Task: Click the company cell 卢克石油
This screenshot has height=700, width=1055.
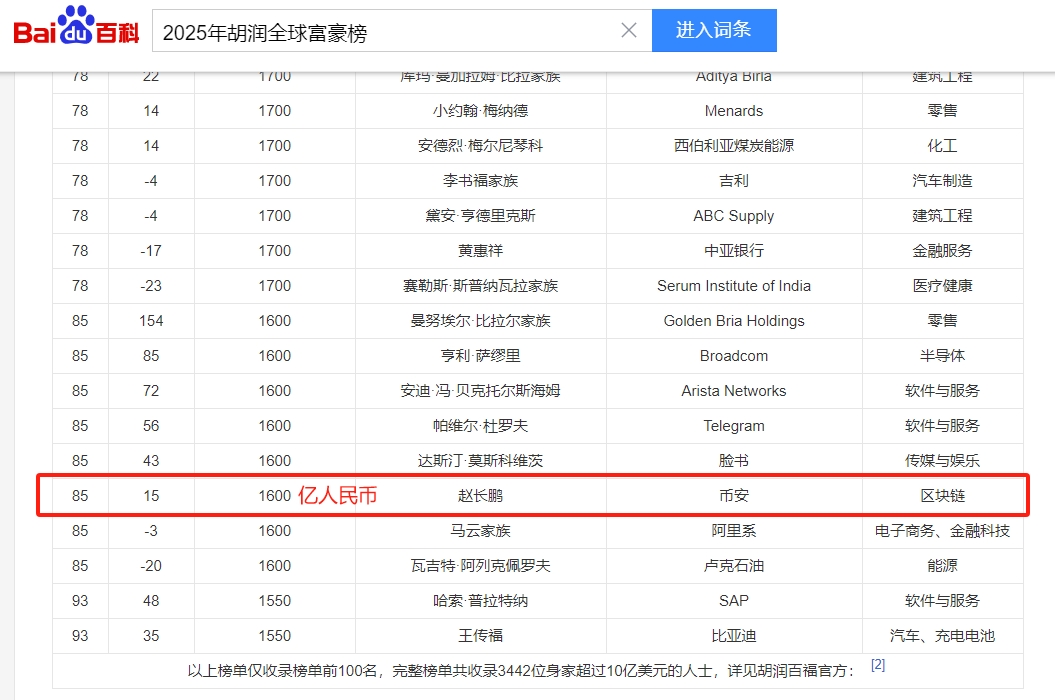Action: (733, 566)
